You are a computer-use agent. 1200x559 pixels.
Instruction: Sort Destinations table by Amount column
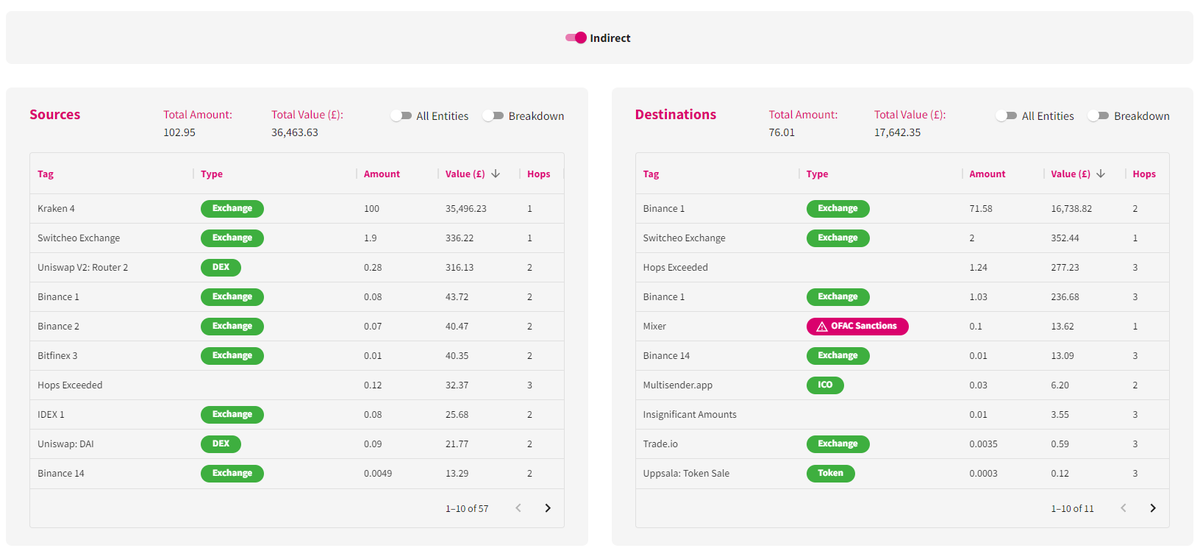click(987, 174)
